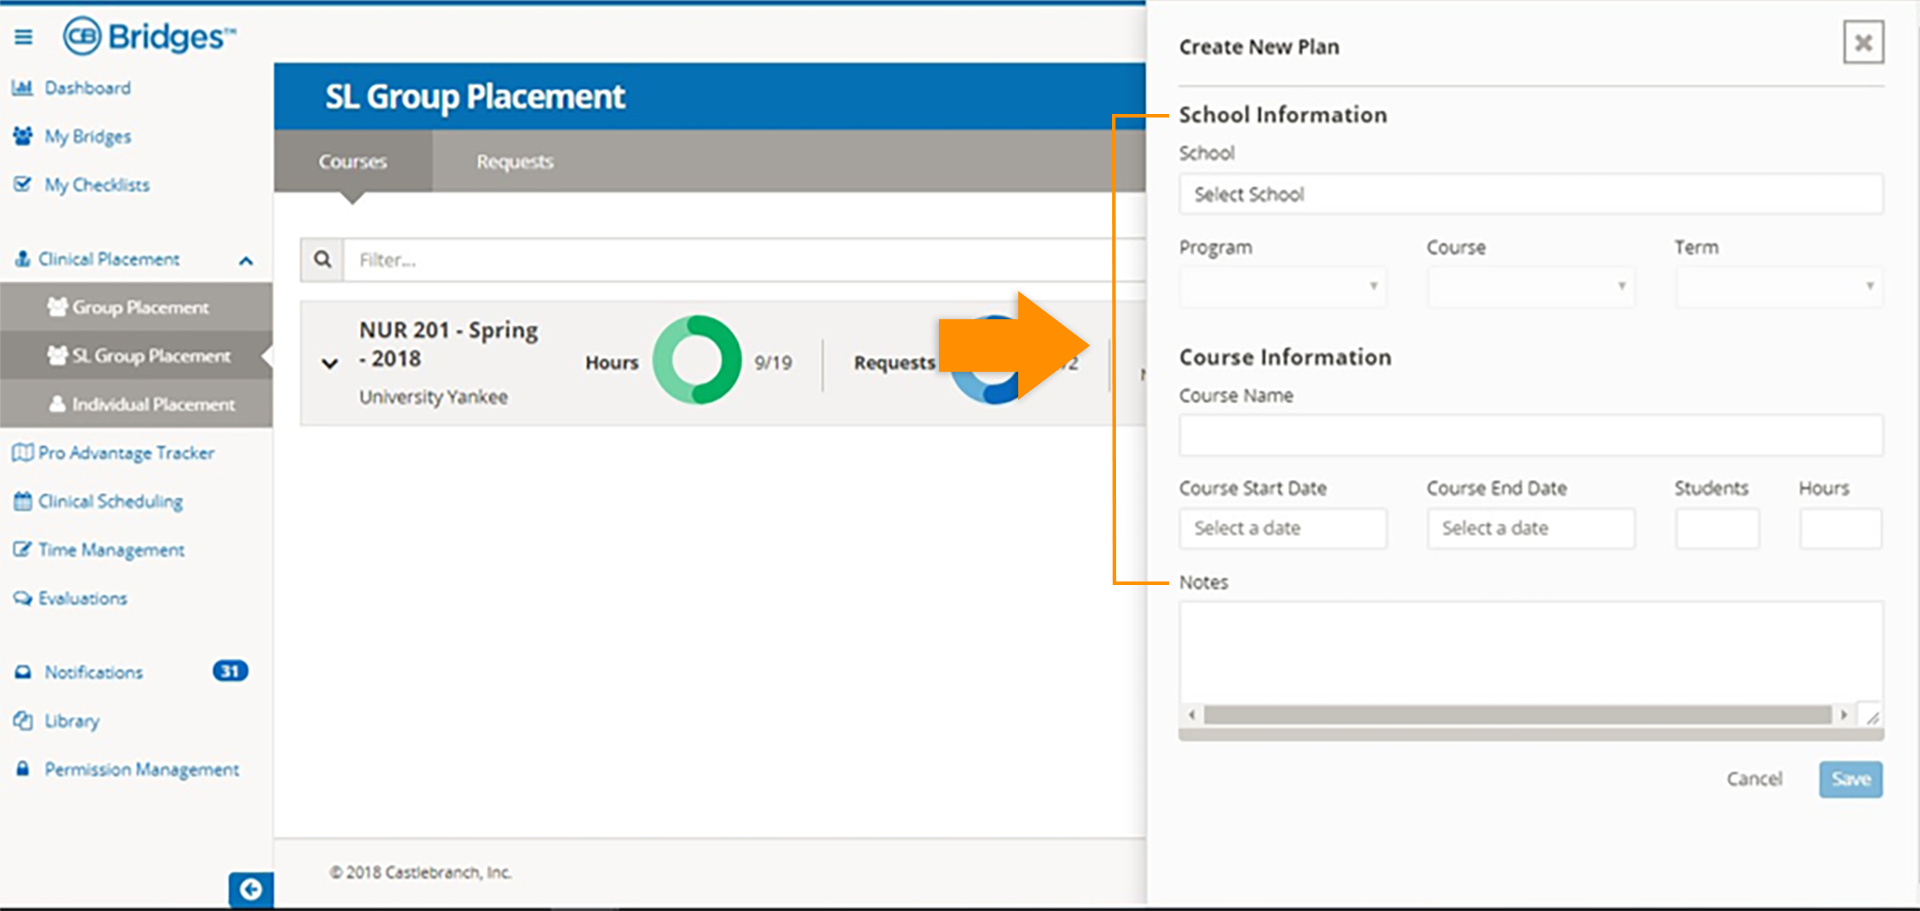Click the Notes horizontal scrollbar

(x=1517, y=715)
